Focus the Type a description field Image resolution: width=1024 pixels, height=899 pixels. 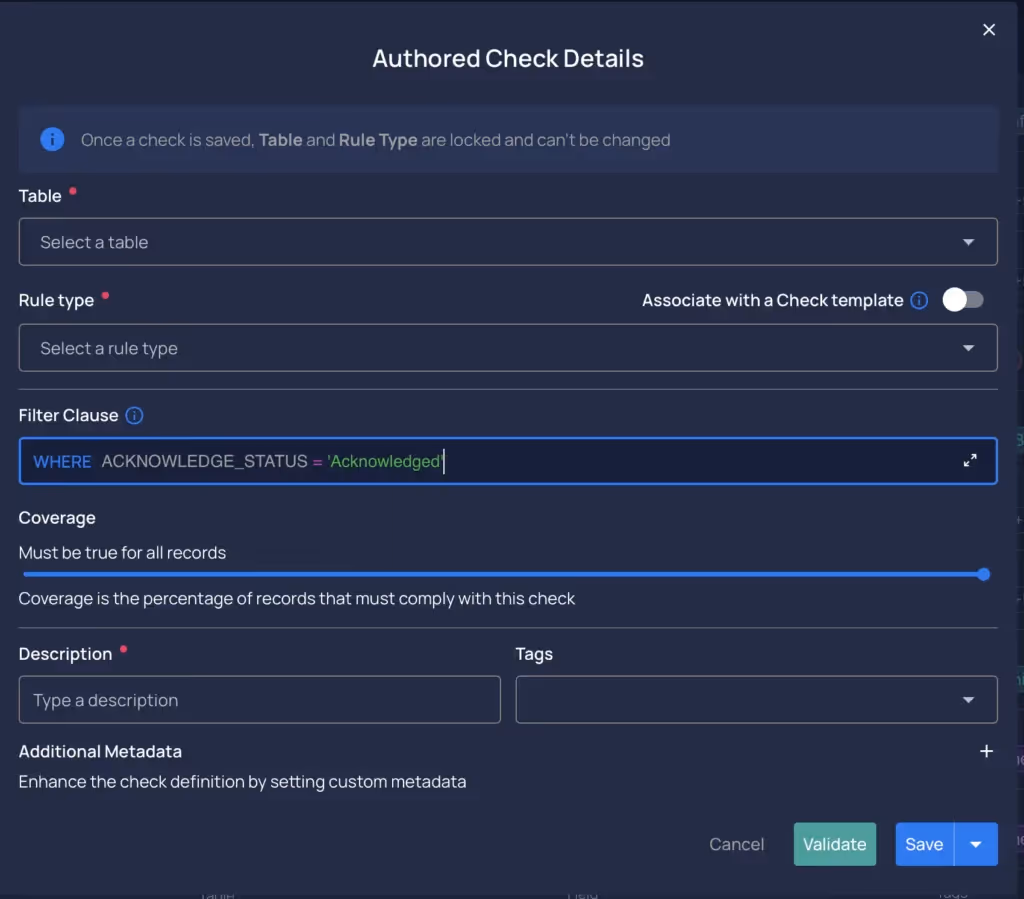(x=259, y=700)
